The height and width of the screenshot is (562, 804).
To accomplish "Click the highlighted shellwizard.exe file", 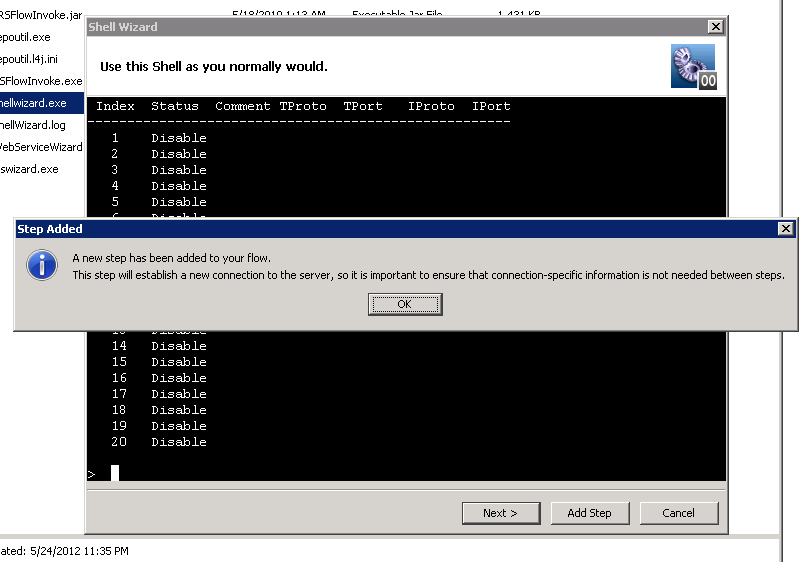I will [33, 103].
